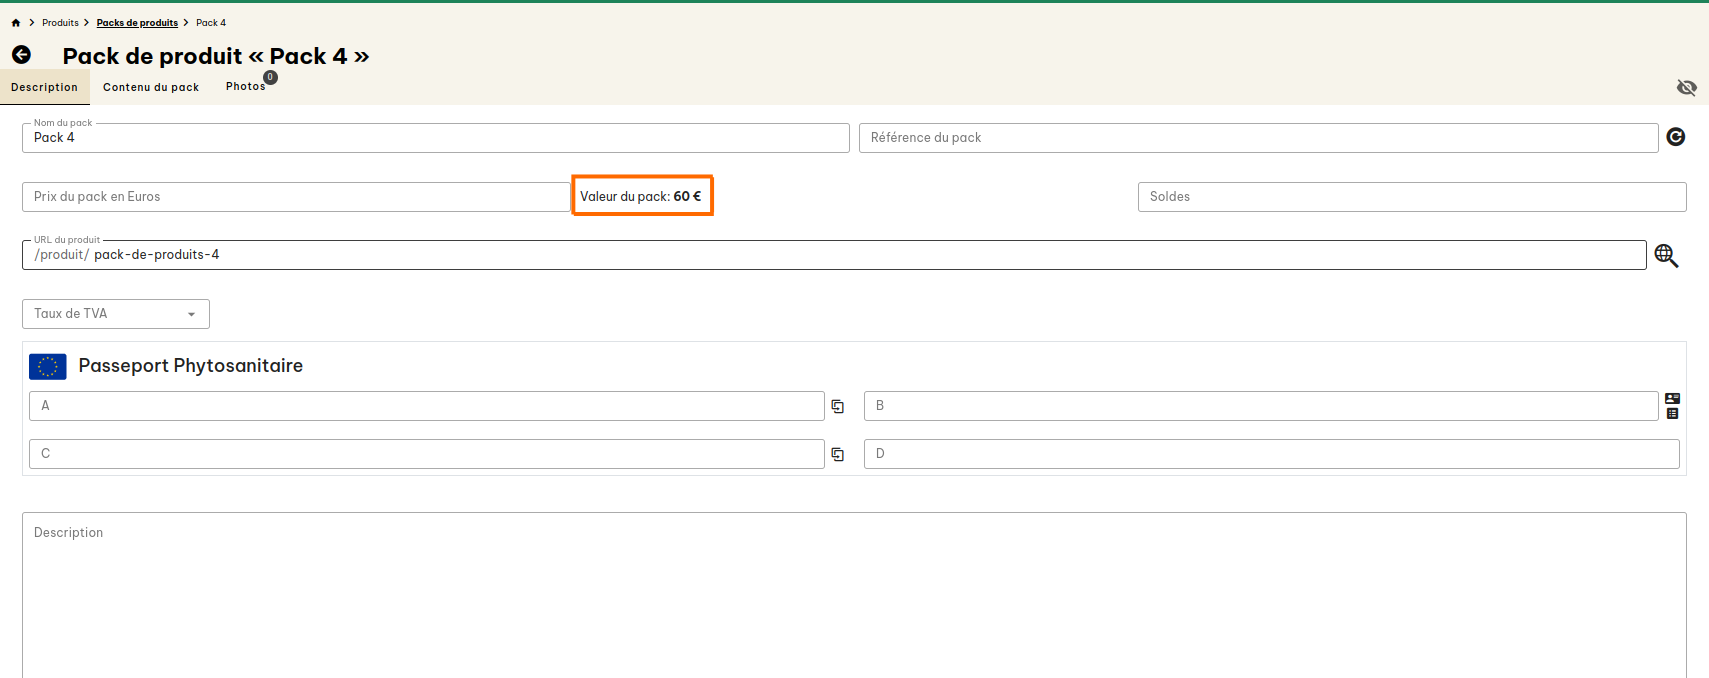Edit the Nom du pack field
The height and width of the screenshot is (678, 1709).
[436, 138]
